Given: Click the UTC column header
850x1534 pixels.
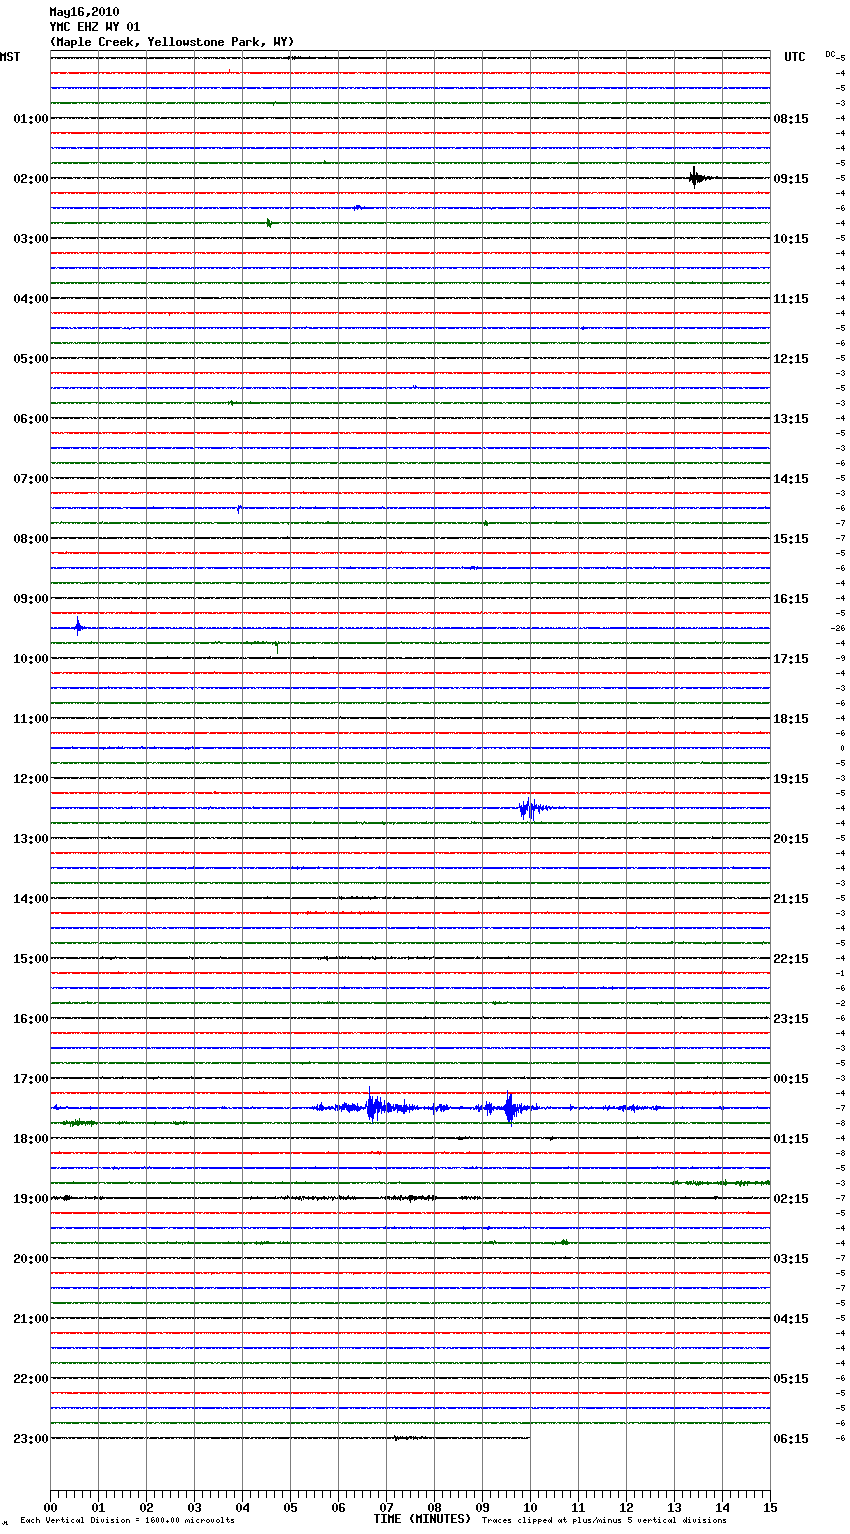Looking at the screenshot, I should 795,57.
